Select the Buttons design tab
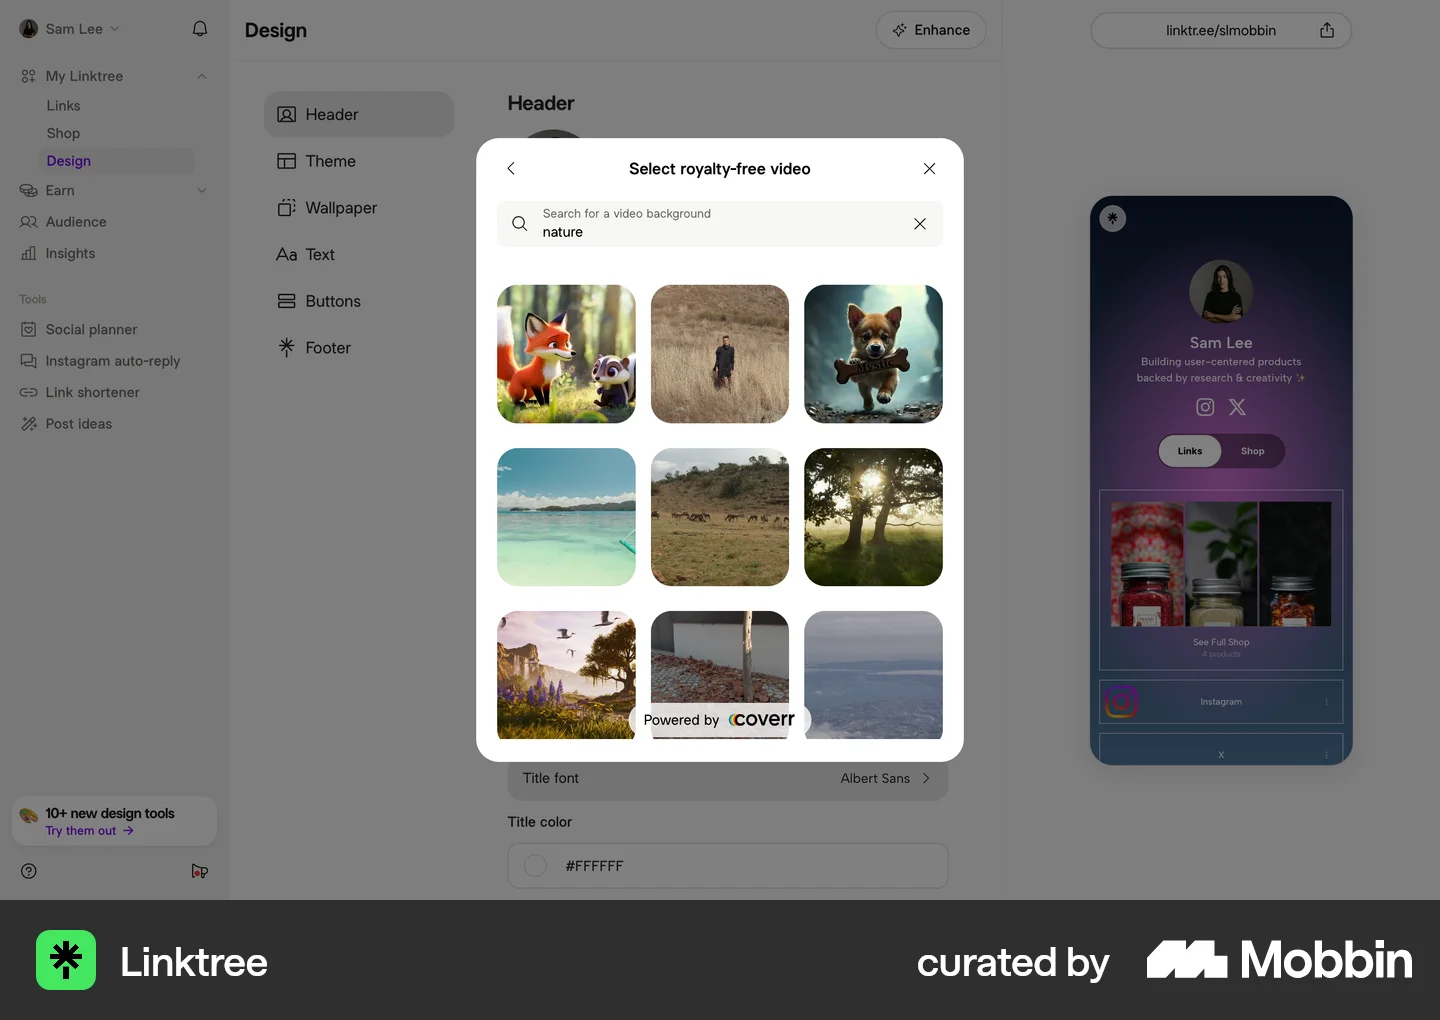This screenshot has width=1440, height=1020. [x=359, y=301]
